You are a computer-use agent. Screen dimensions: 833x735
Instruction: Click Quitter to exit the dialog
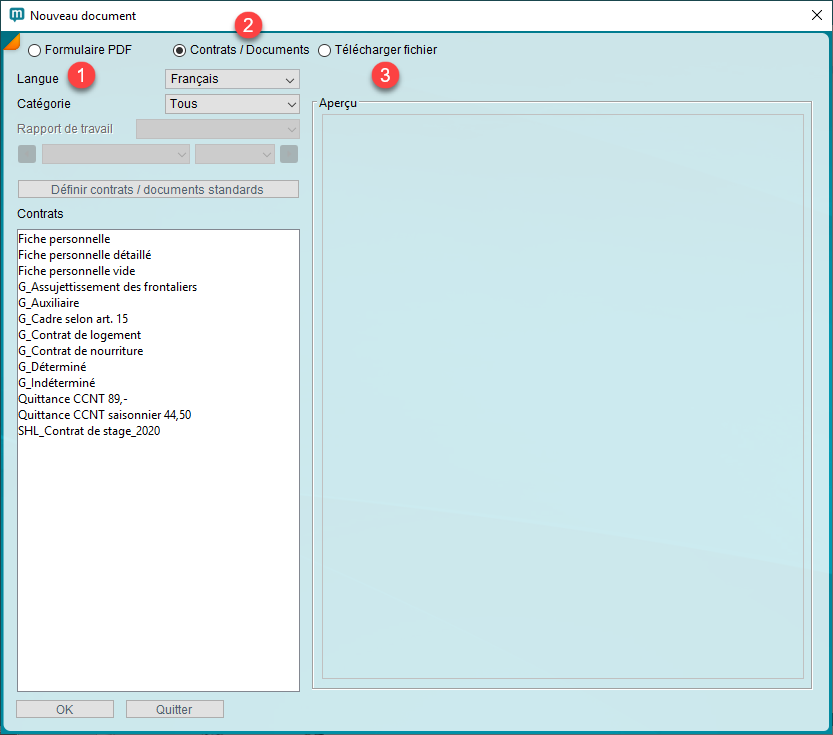pos(174,708)
